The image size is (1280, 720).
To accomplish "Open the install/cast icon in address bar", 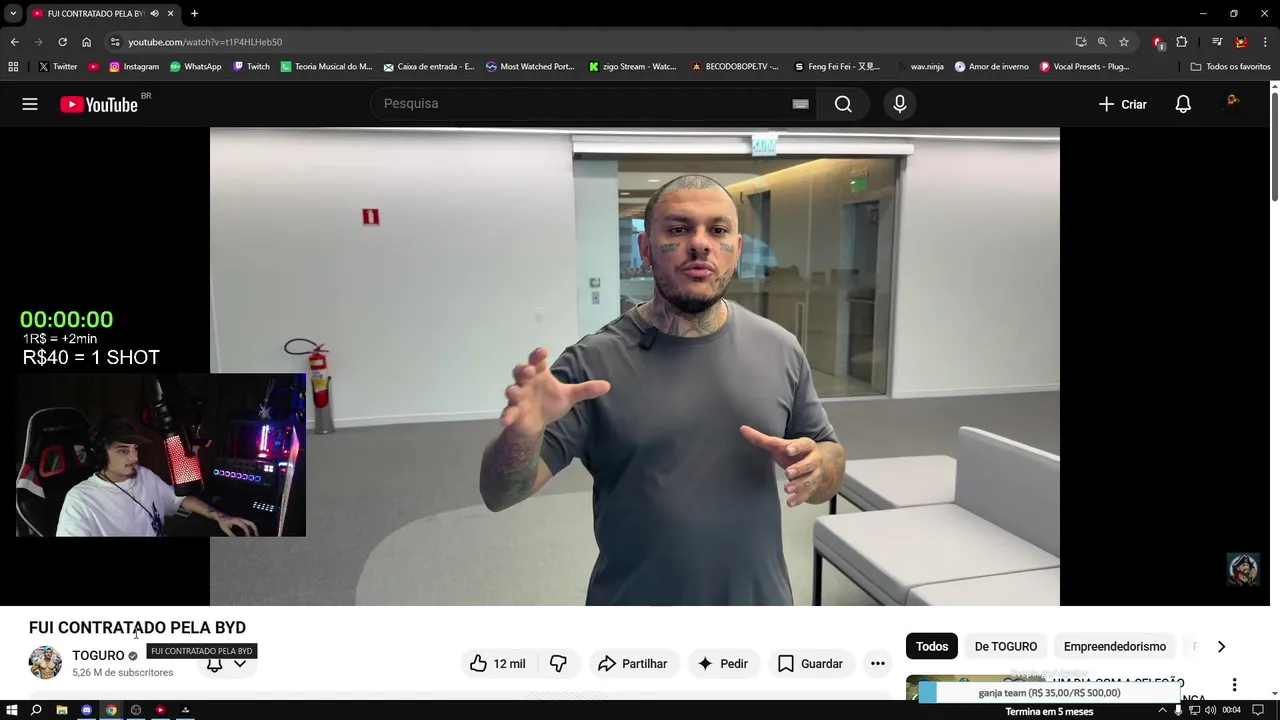I will 1081,42.
